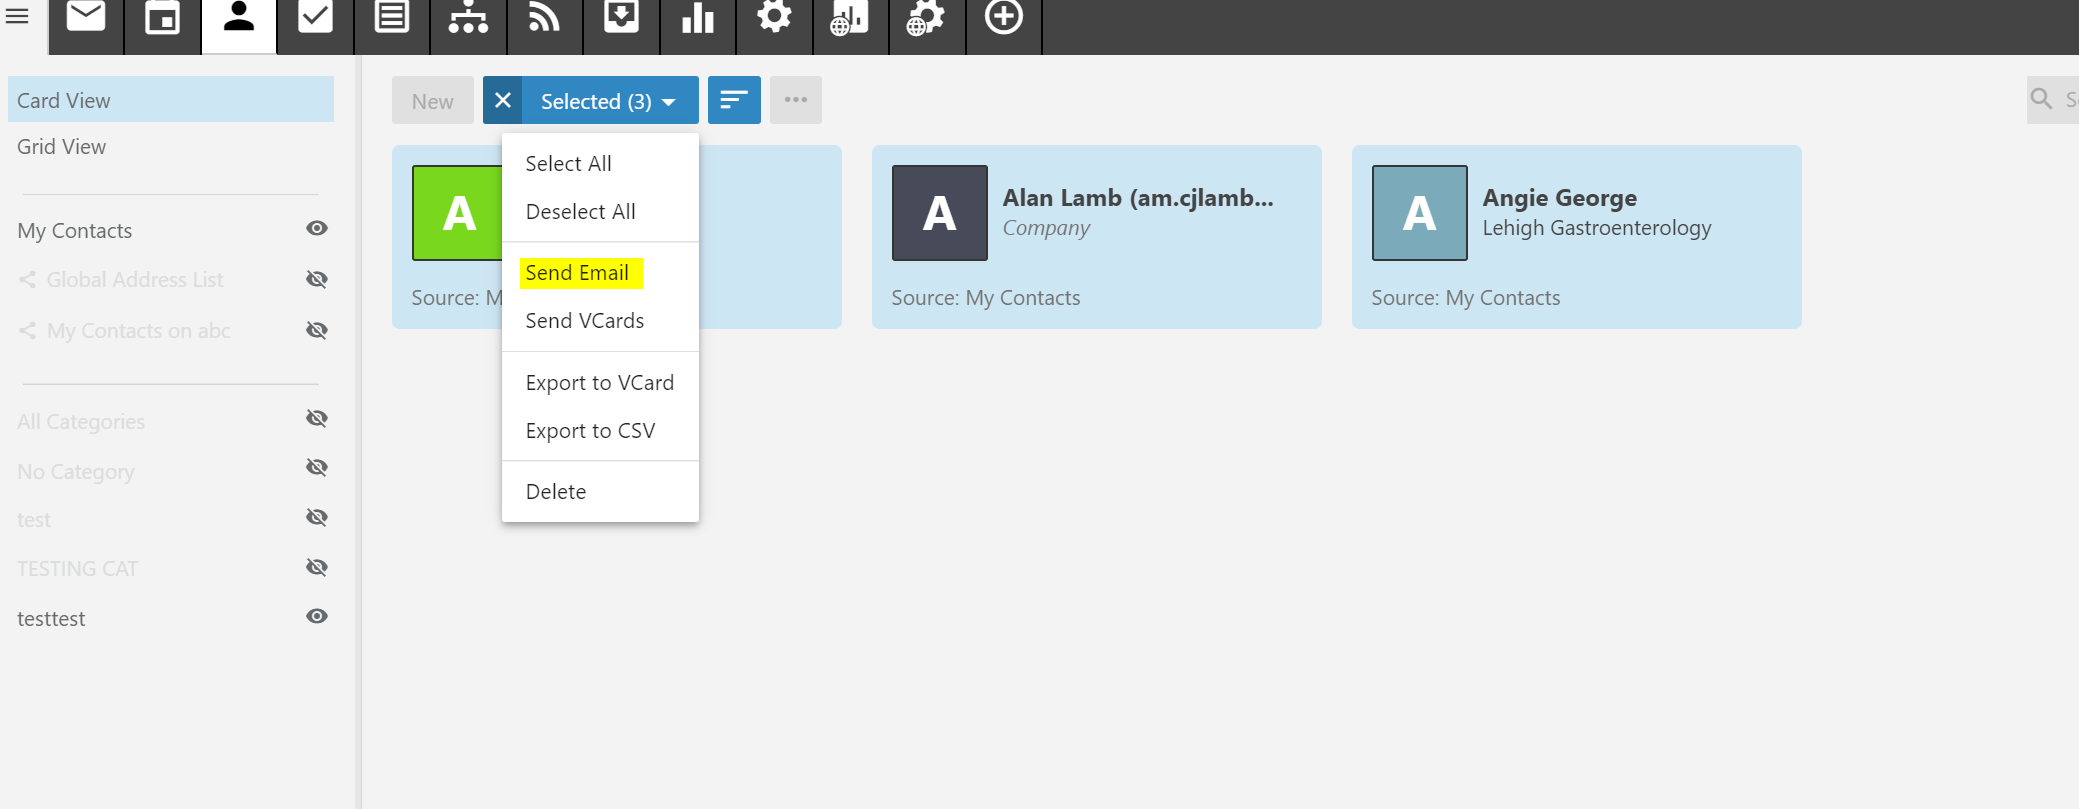Open the sort options button

pos(734,100)
